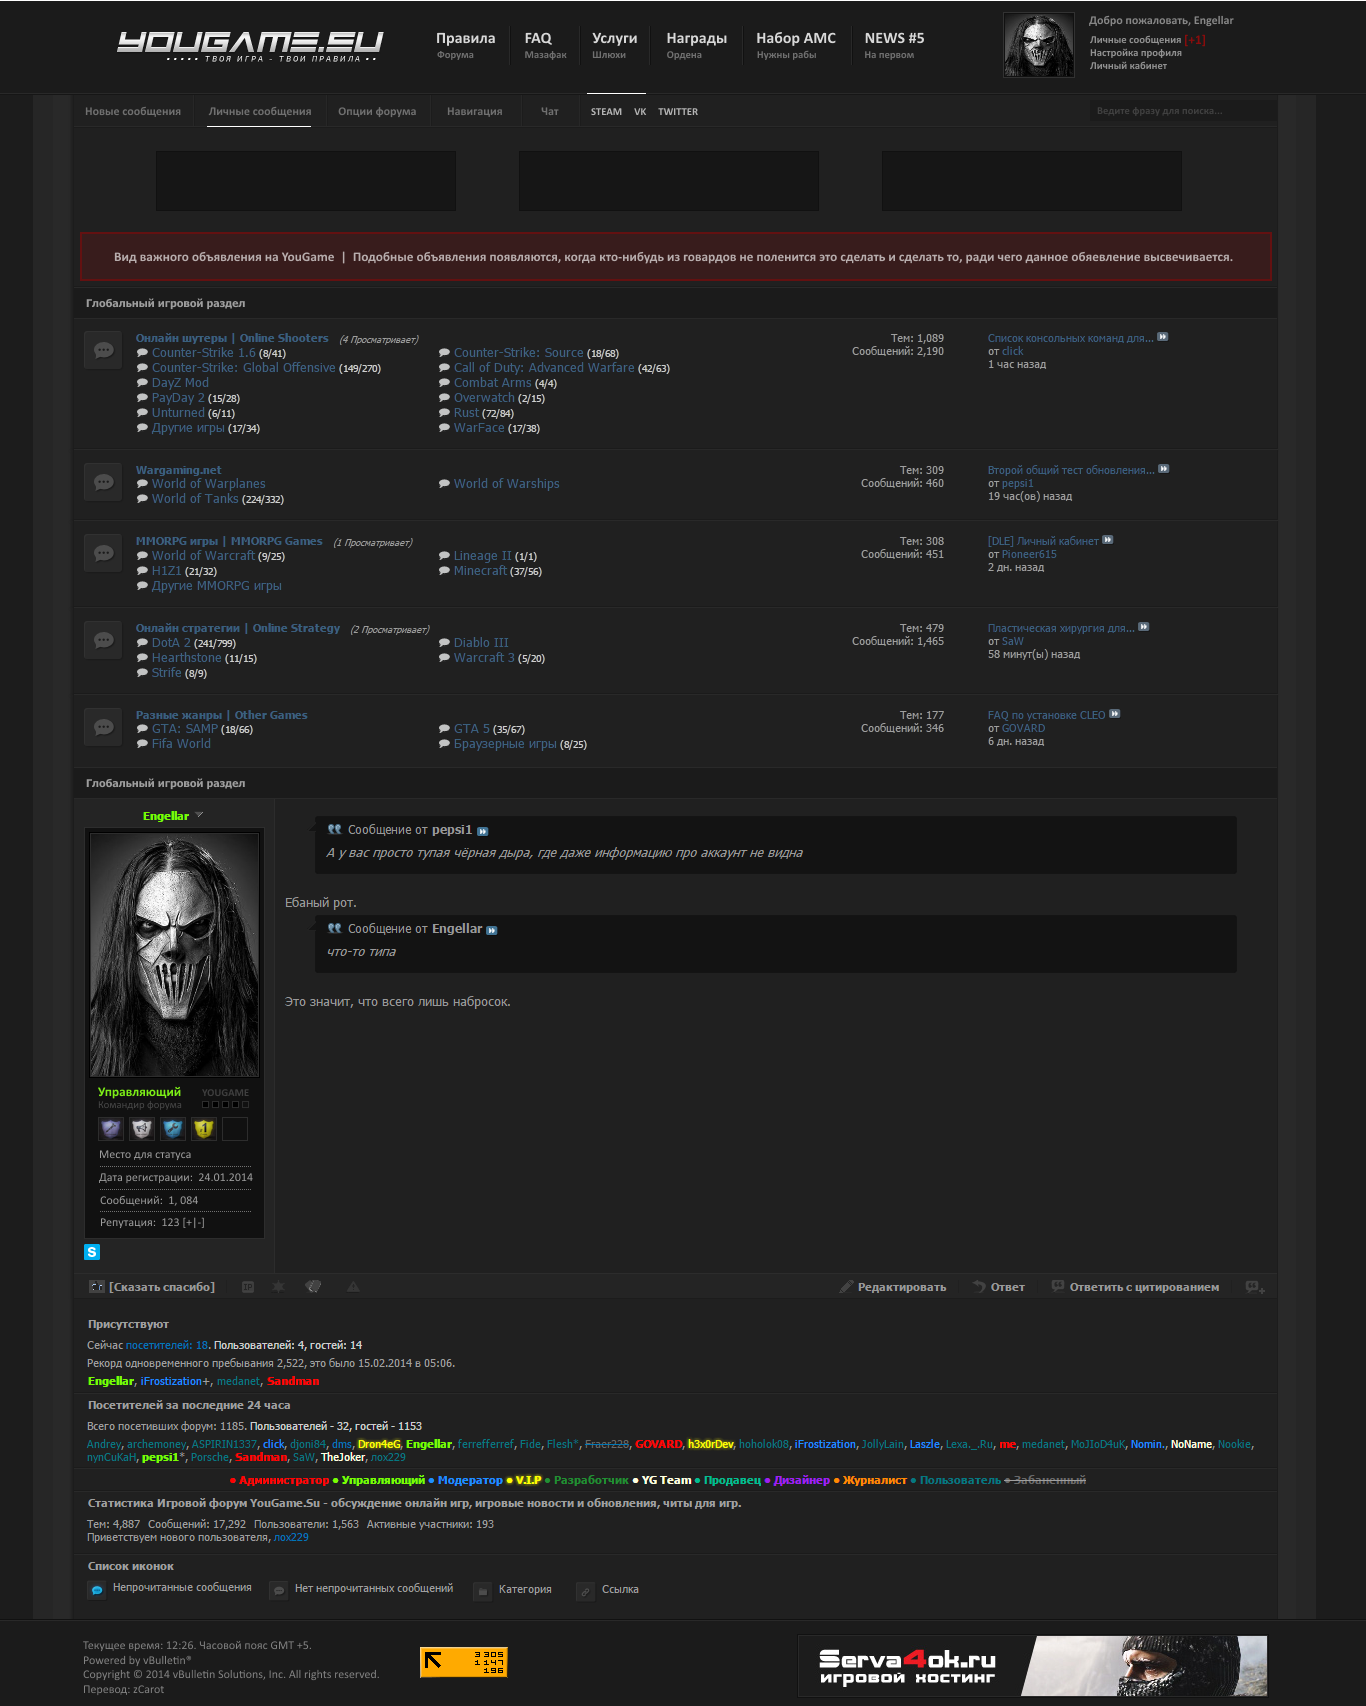The image size is (1366, 1706).
Task: Click forum status icon for Wargaming.net
Action: pos(103,482)
